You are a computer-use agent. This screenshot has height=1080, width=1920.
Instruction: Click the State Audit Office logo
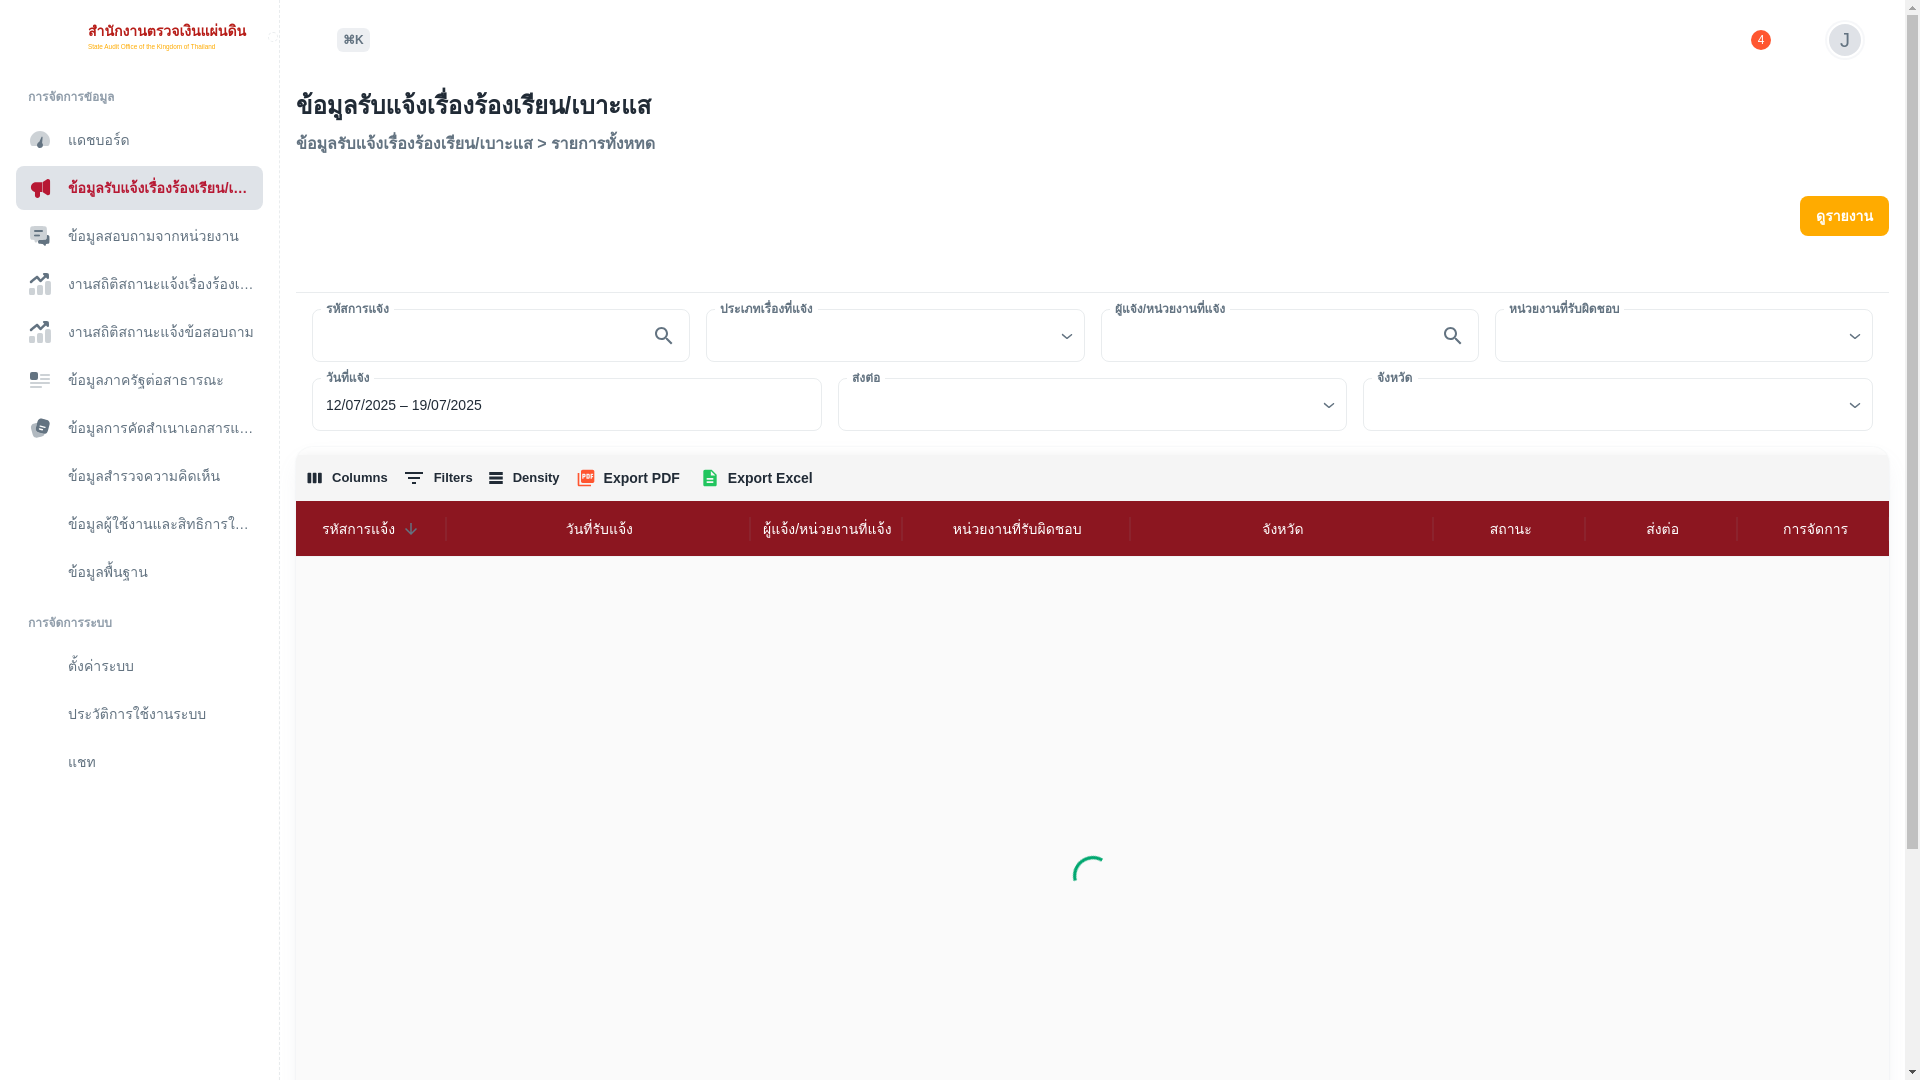coord(166,37)
